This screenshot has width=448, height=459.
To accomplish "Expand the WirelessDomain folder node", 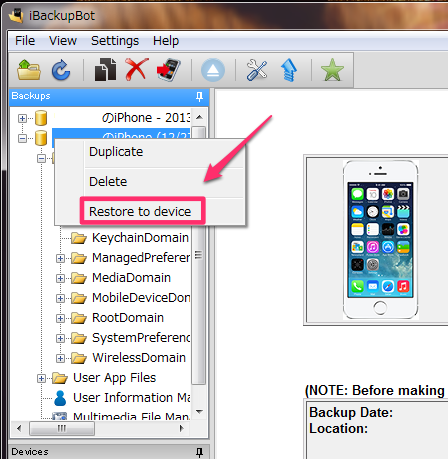I will point(60,358).
